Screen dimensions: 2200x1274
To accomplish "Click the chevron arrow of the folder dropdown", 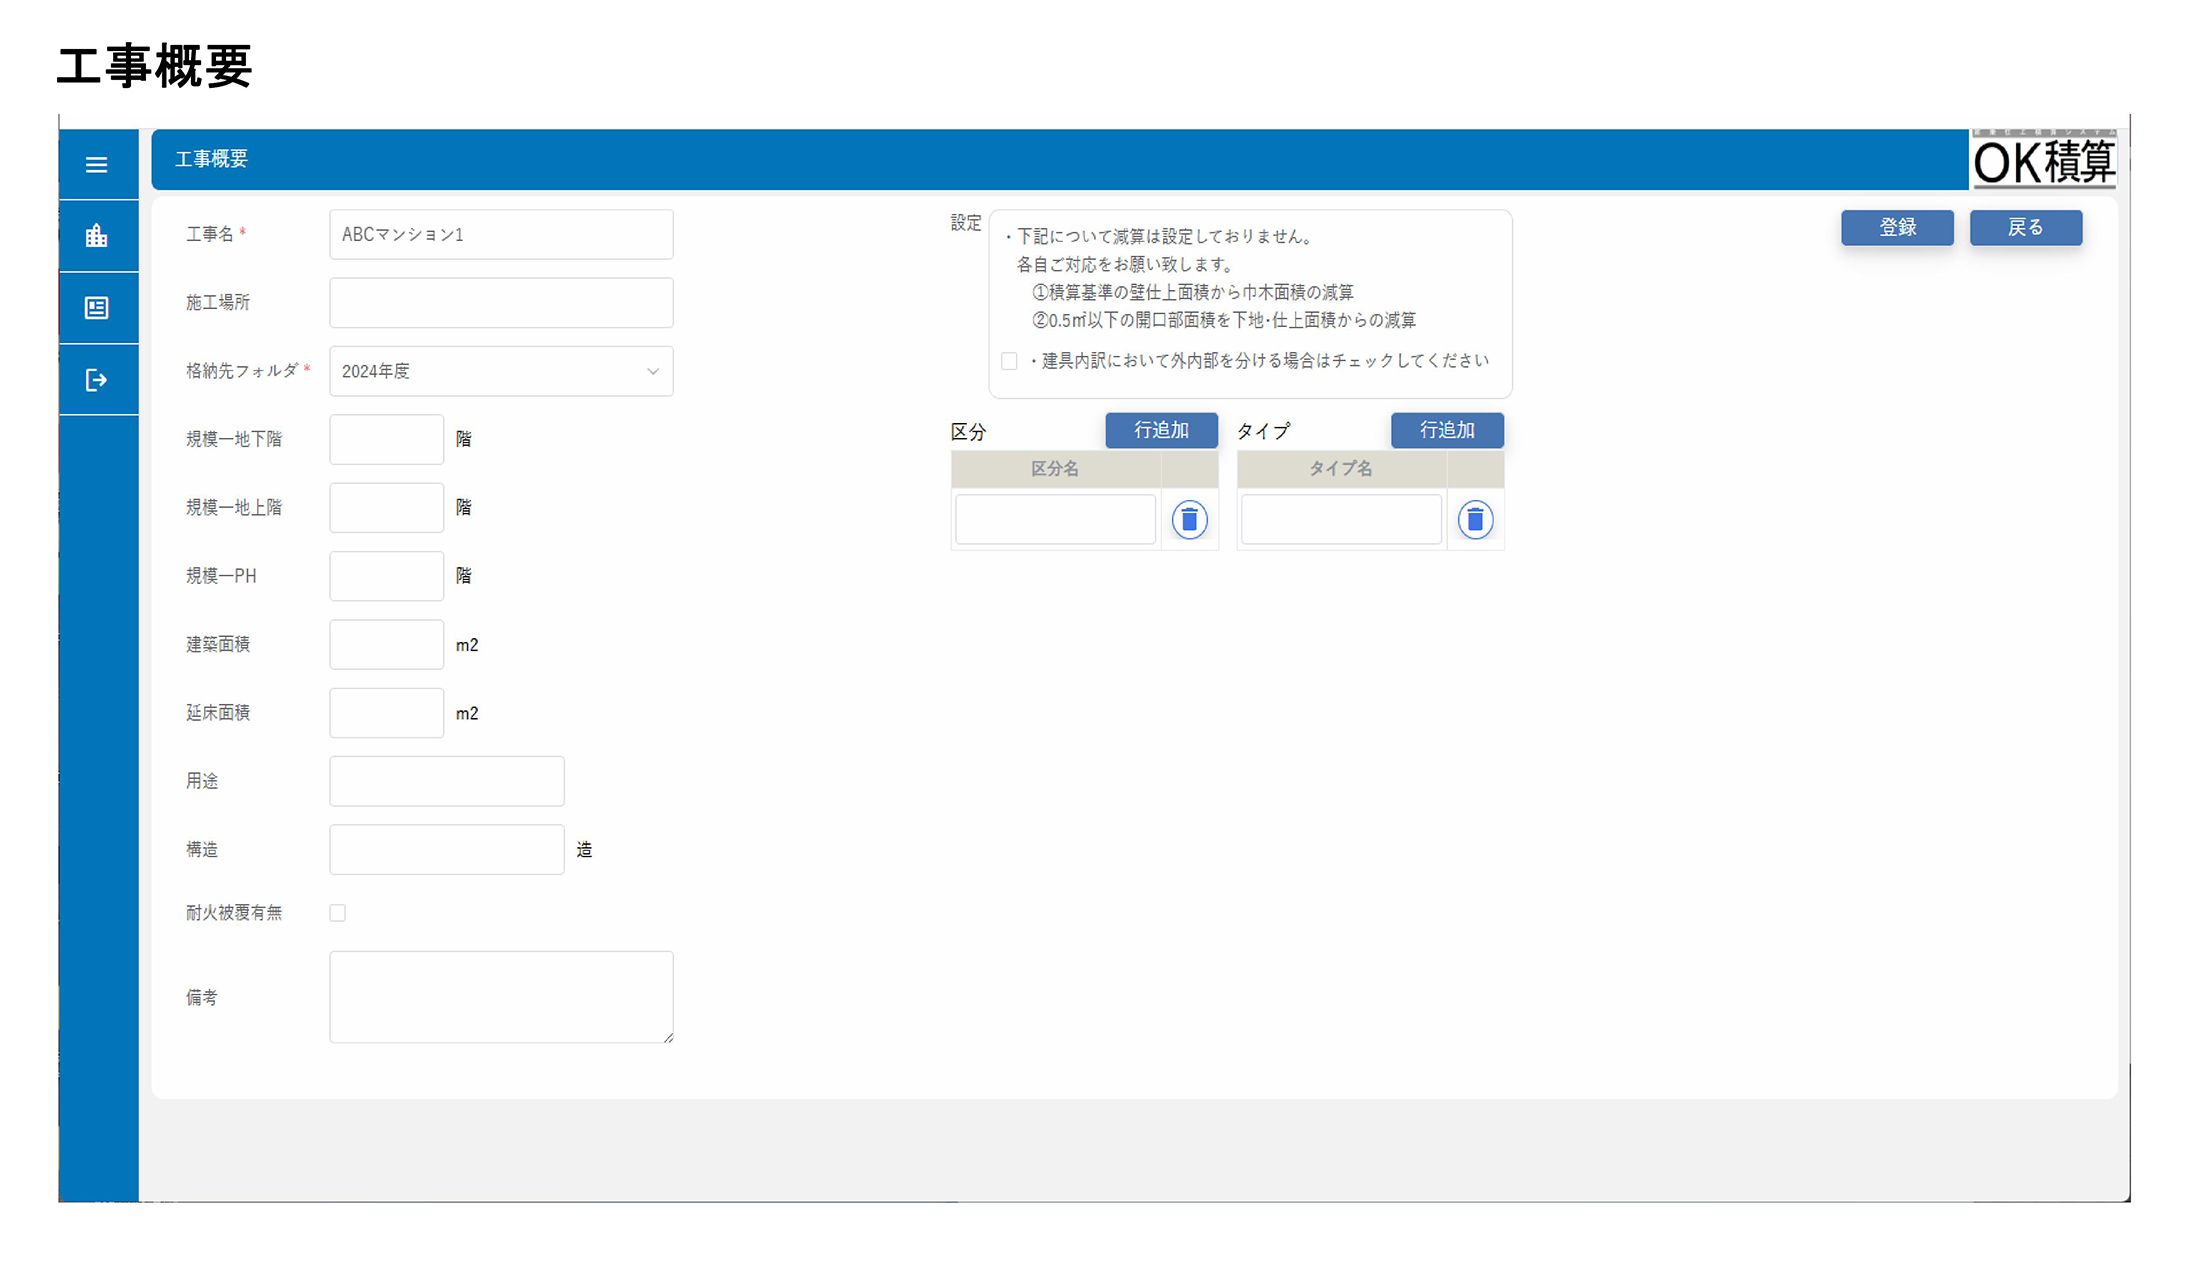I will pos(653,371).
